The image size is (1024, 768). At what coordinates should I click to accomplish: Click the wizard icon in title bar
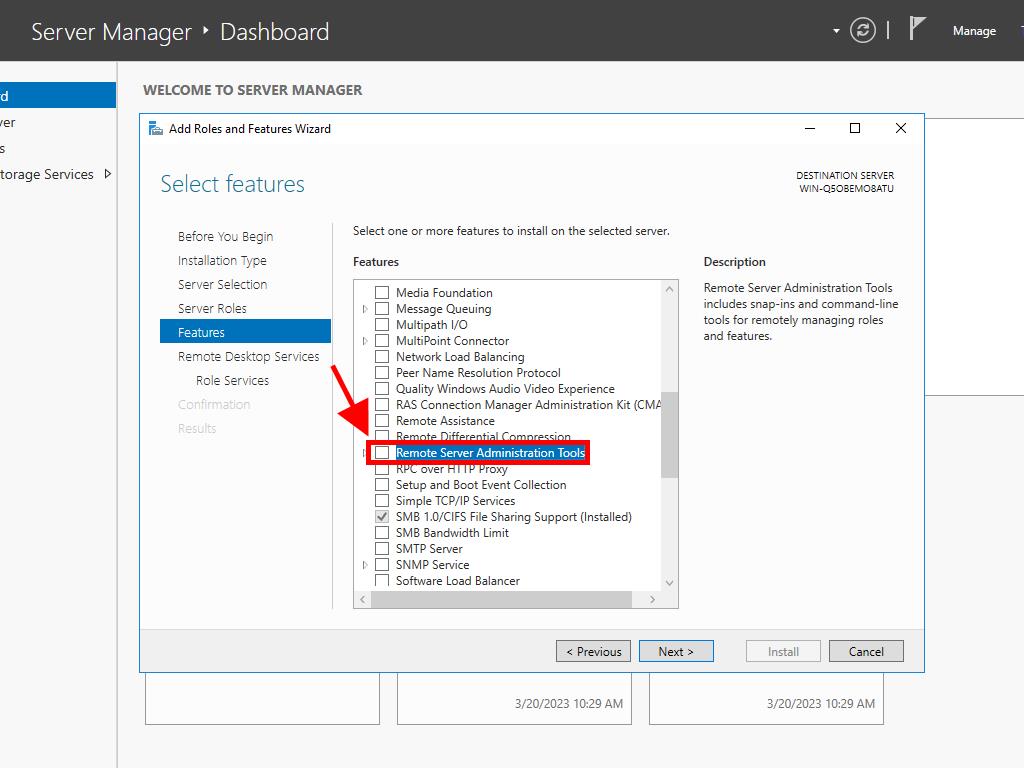156,128
